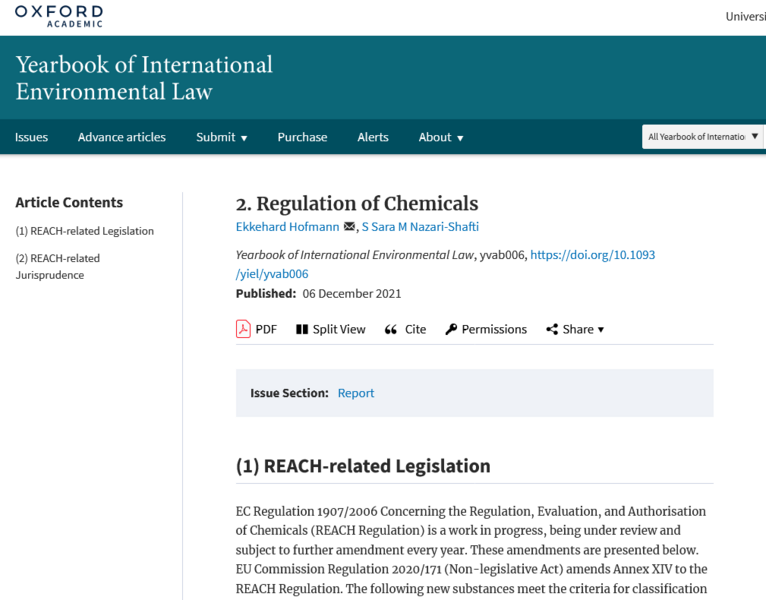Screen dimensions: 766x600
Task: Open author S Sara M Nazari-Shafti's link
Action: [420, 227]
